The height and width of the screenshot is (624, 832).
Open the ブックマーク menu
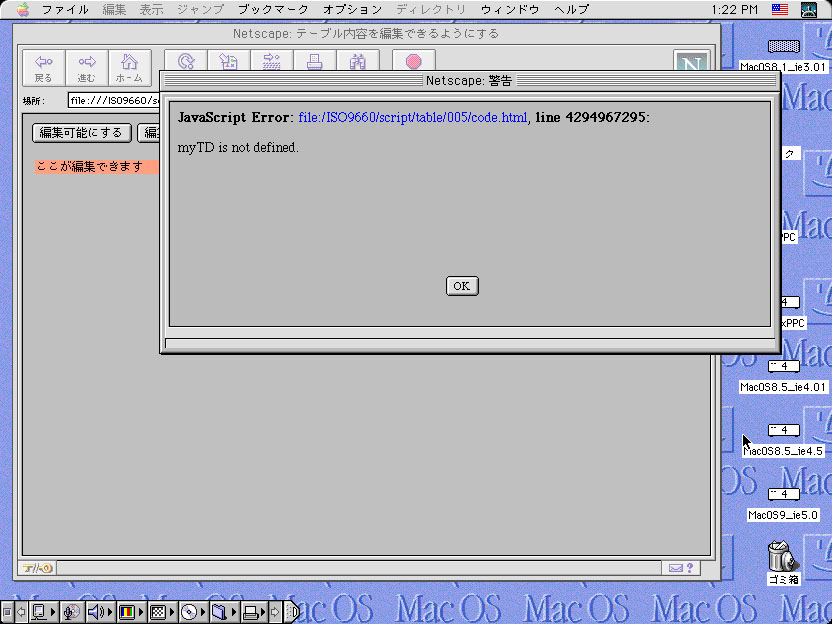pos(273,10)
